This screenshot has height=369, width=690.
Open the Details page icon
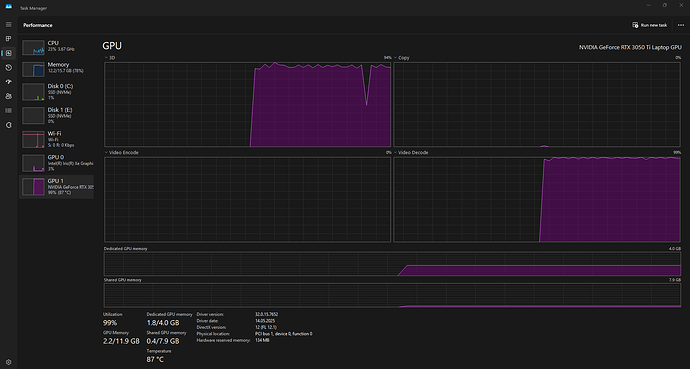tap(8, 111)
